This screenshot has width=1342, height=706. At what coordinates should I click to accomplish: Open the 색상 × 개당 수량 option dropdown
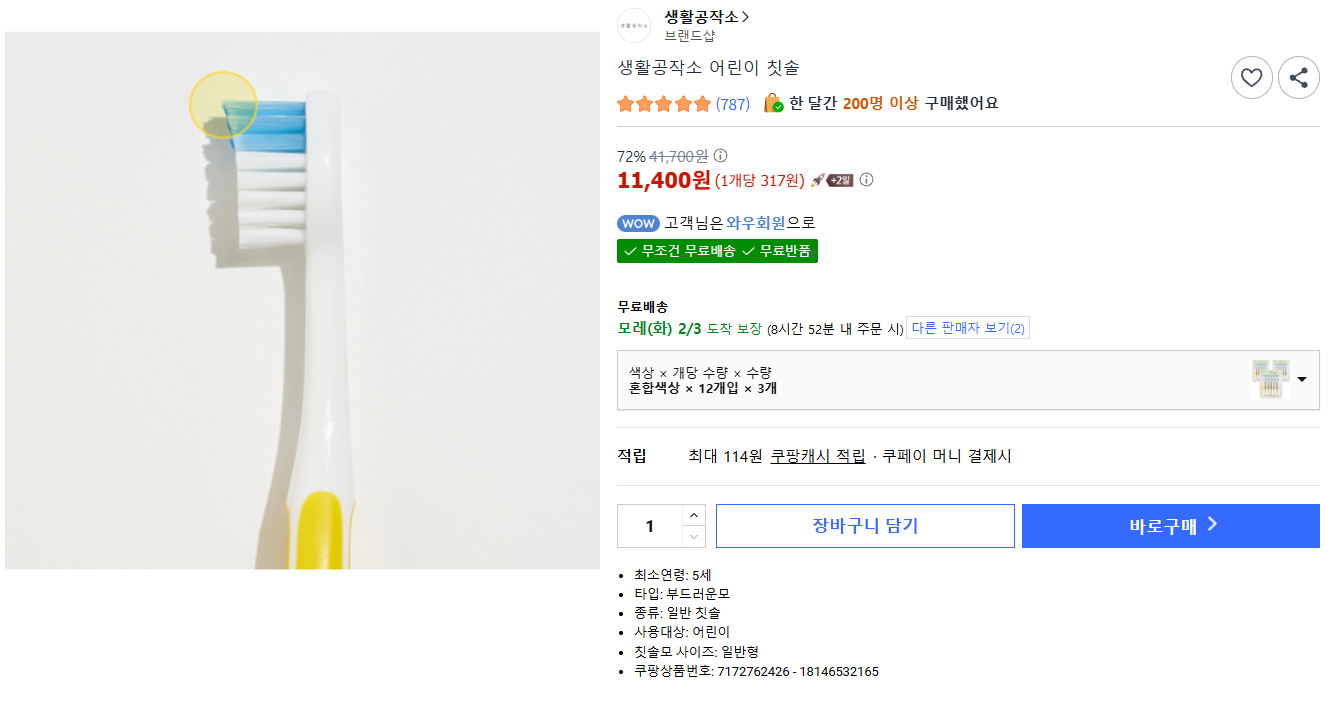pos(968,380)
